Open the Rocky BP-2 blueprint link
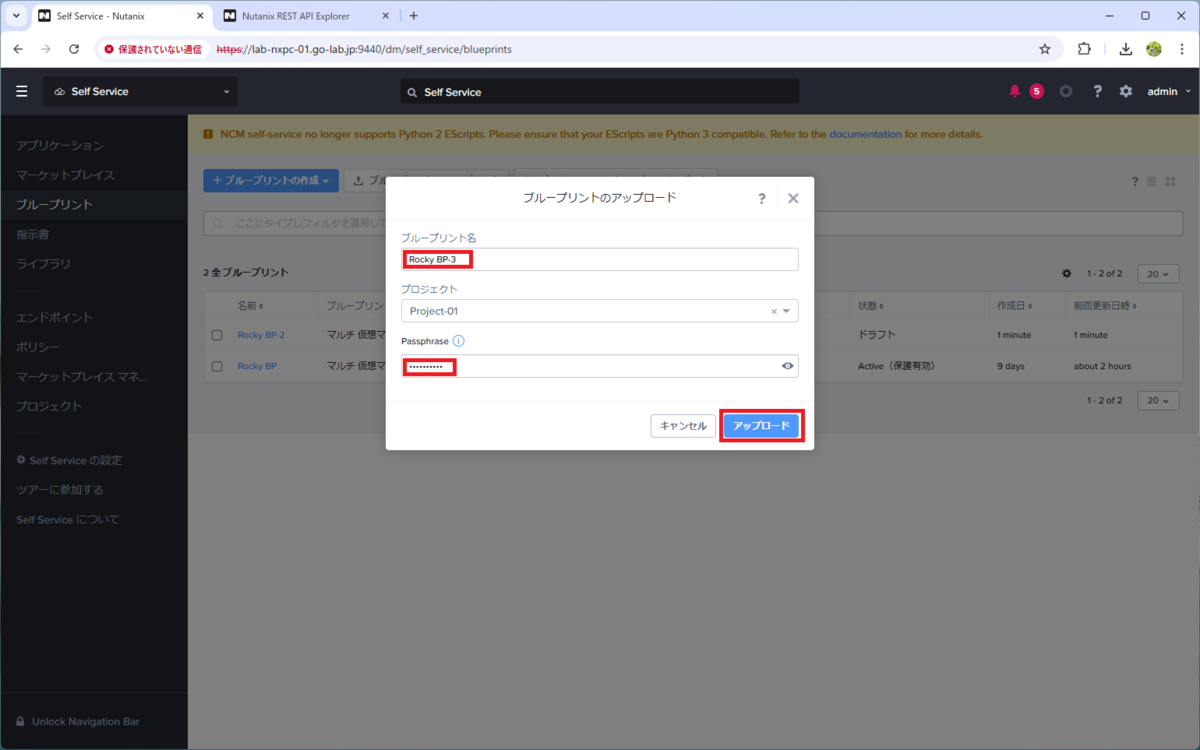 click(261, 335)
